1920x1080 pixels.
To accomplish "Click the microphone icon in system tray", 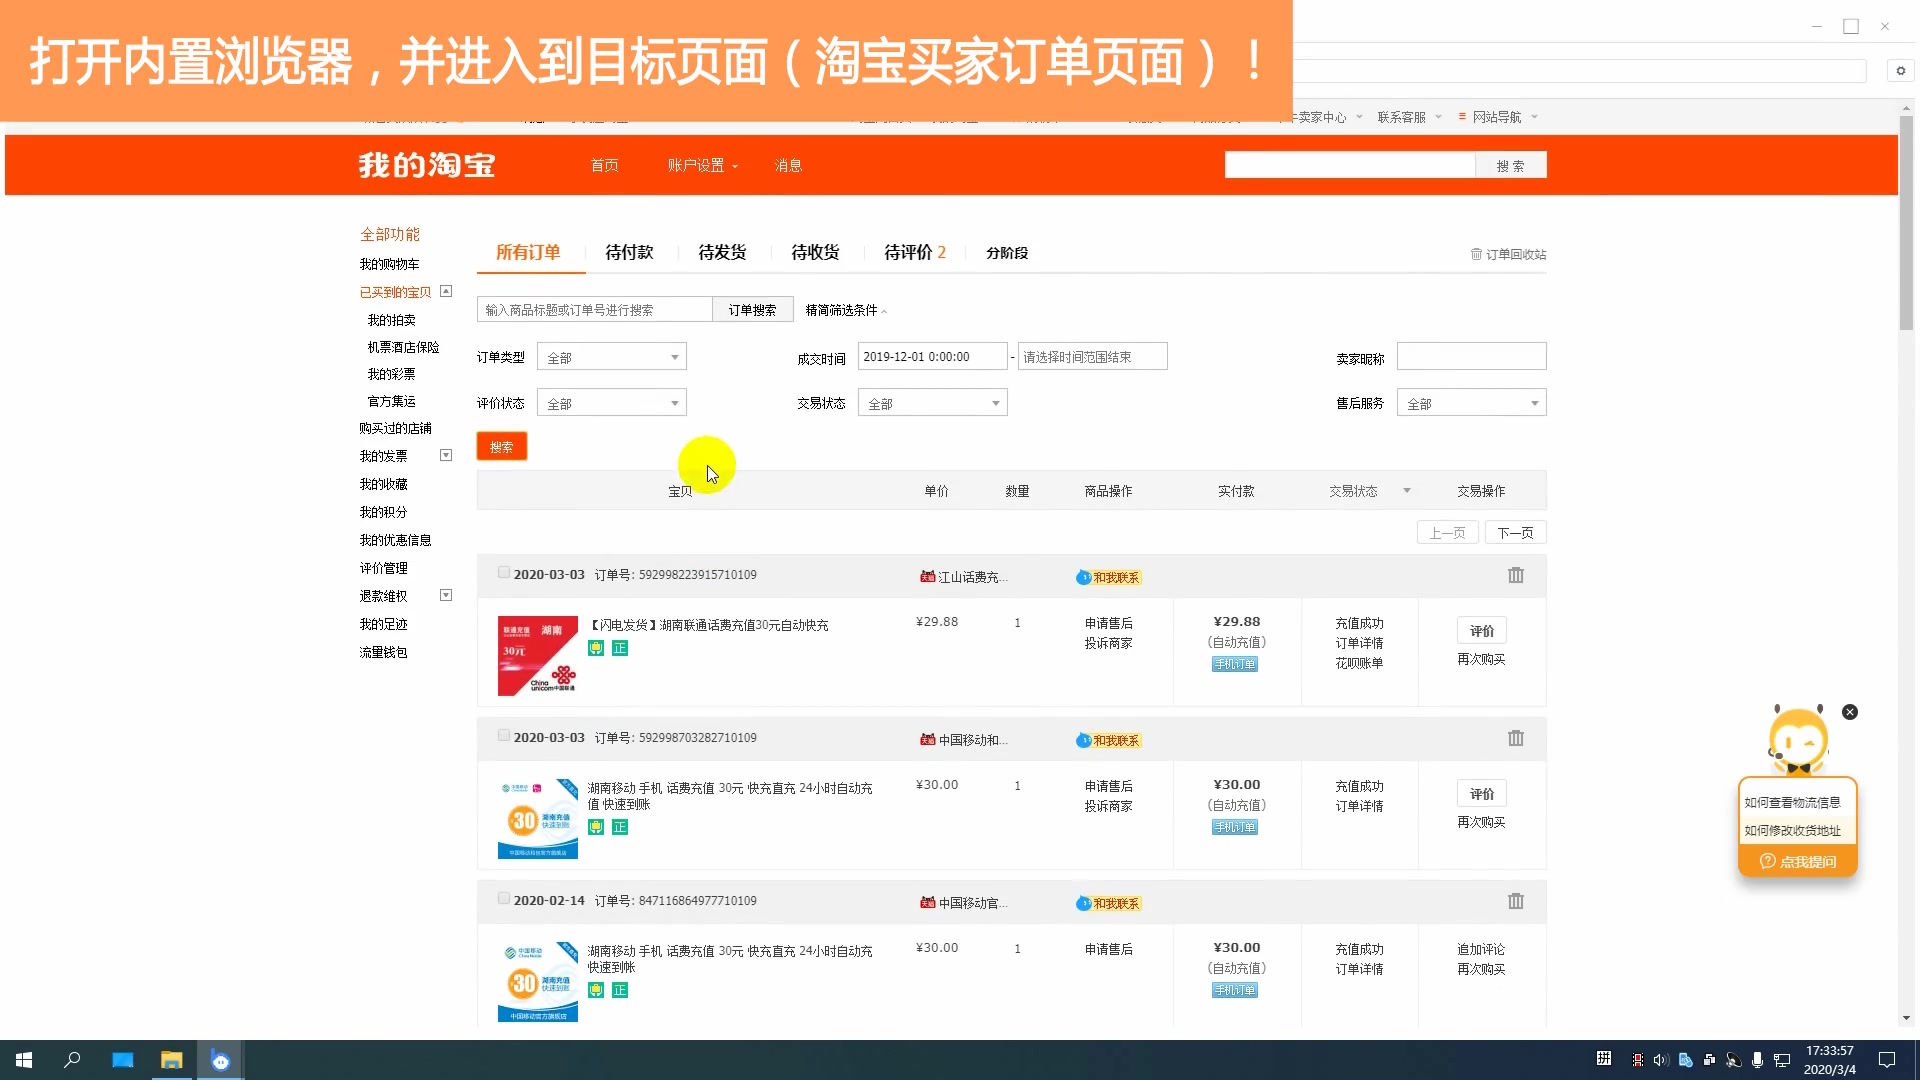I will coord(1757,1060).
